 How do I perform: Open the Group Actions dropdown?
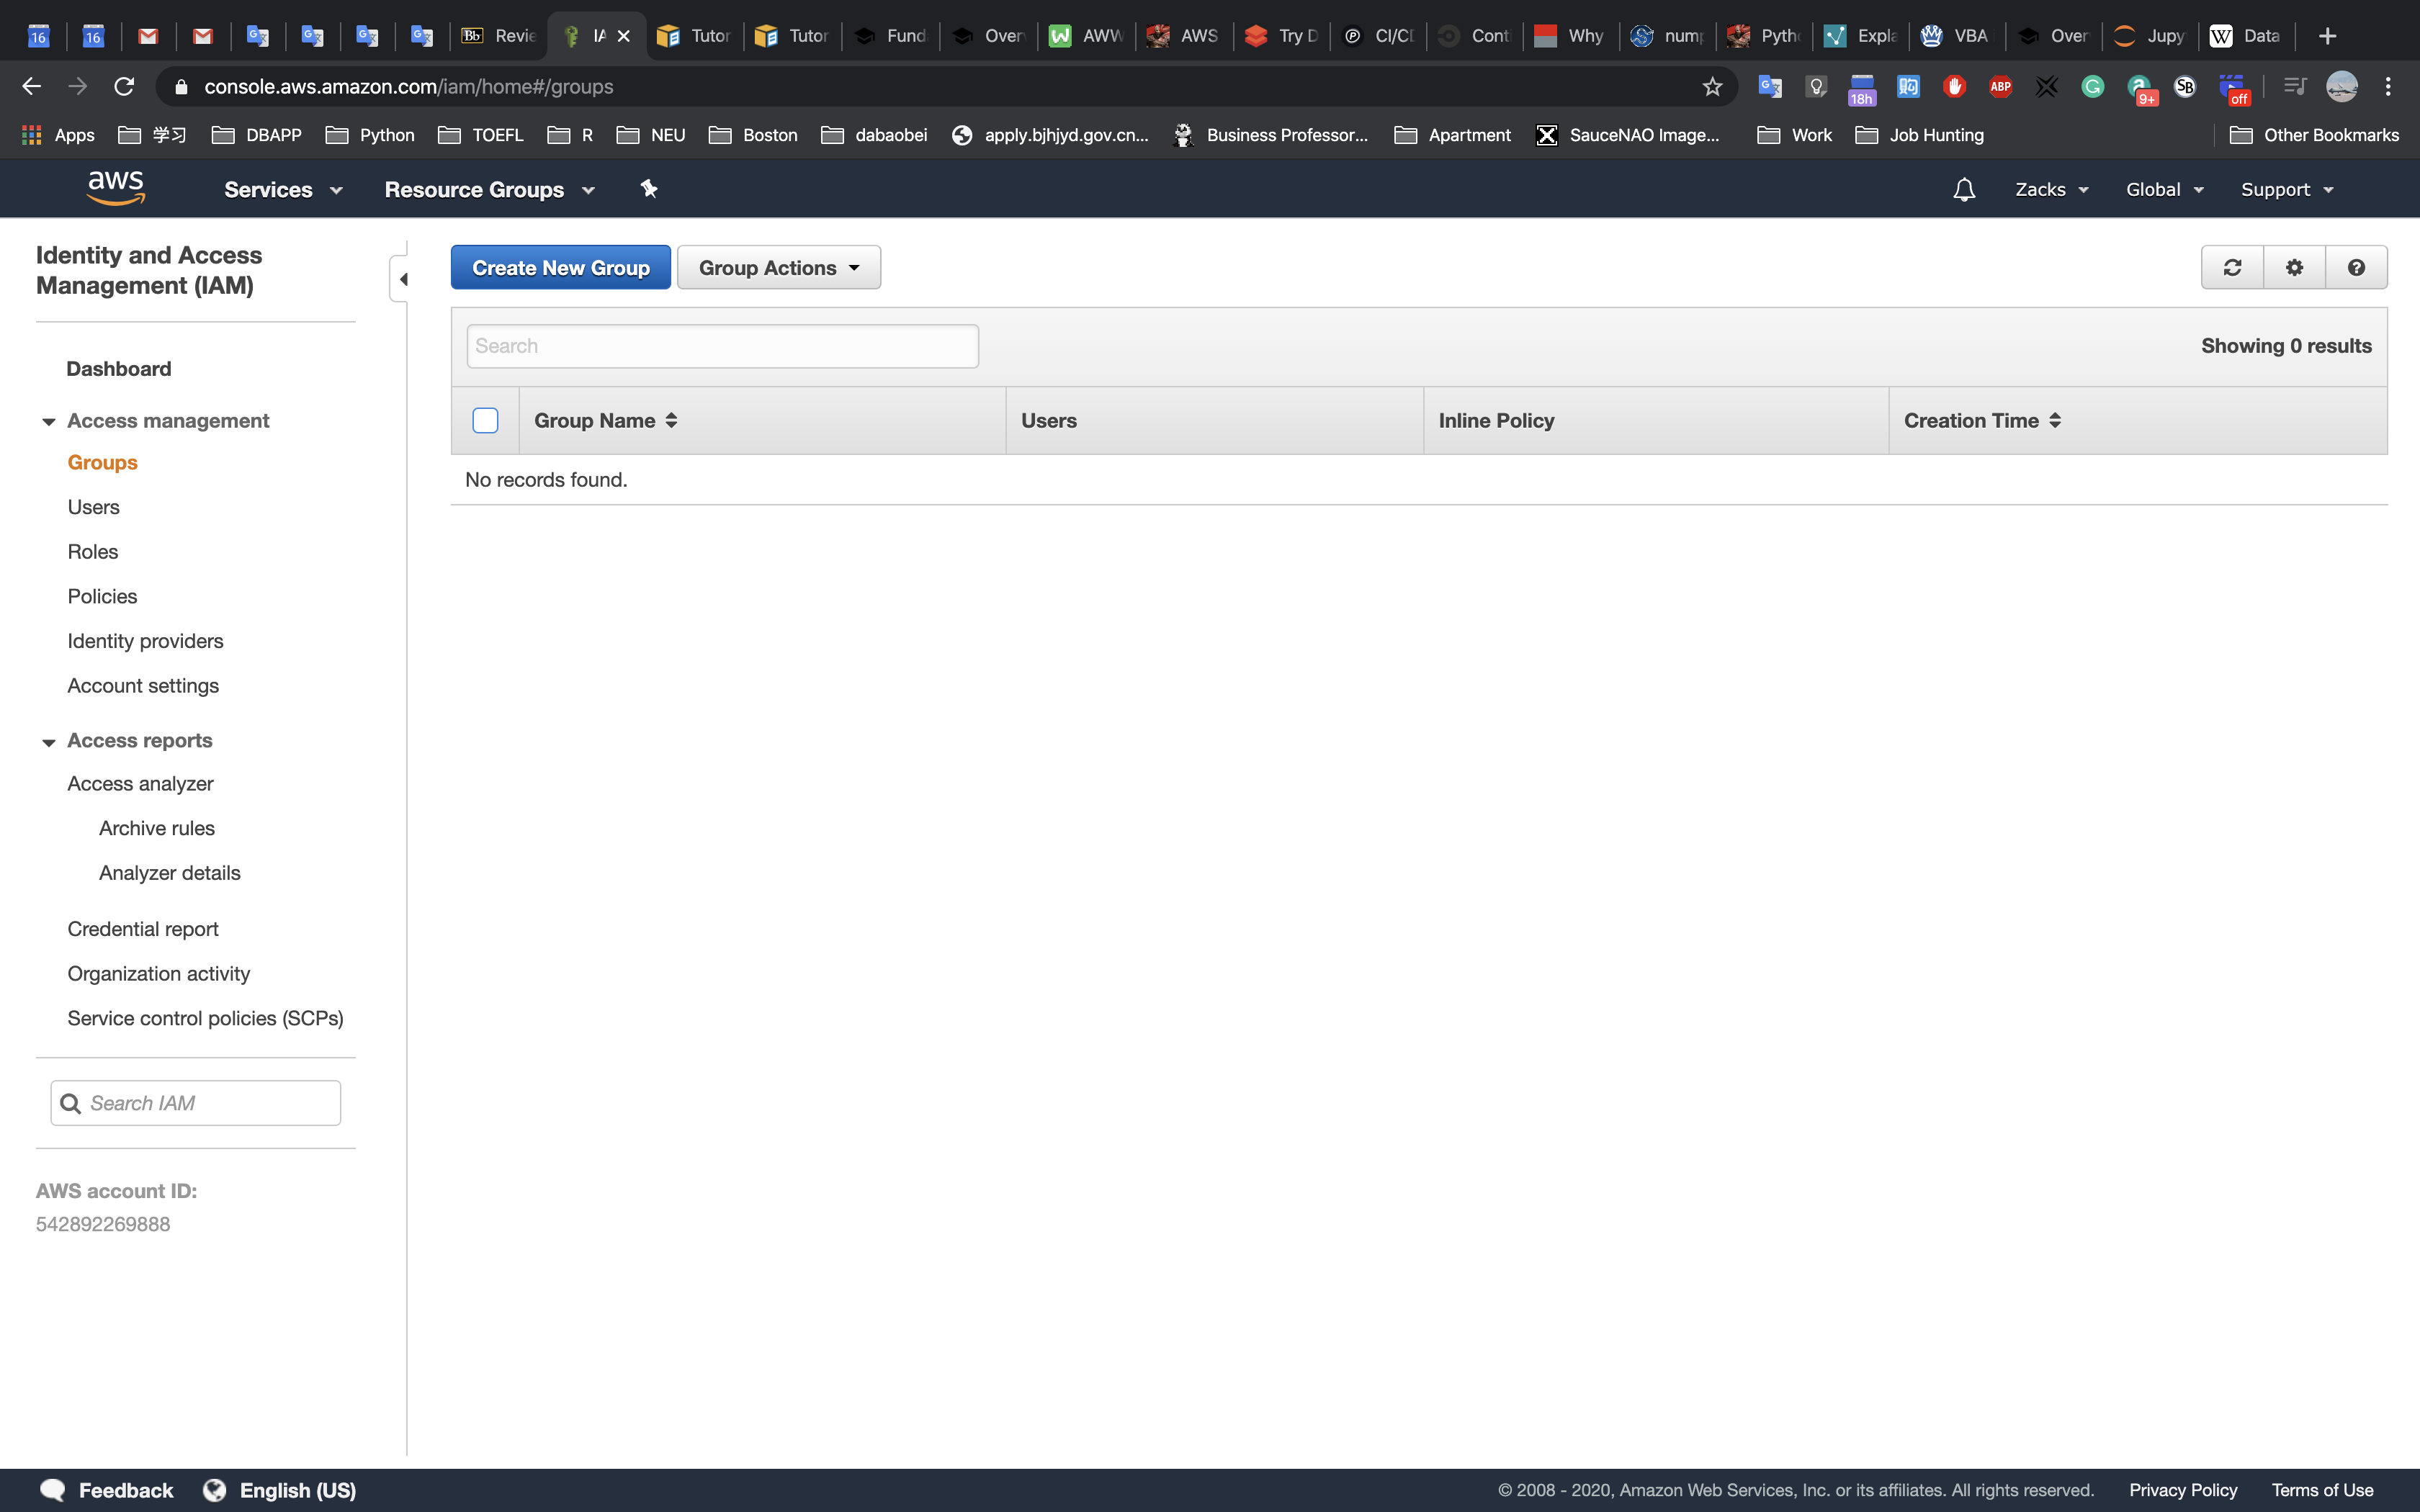(778, 268)
